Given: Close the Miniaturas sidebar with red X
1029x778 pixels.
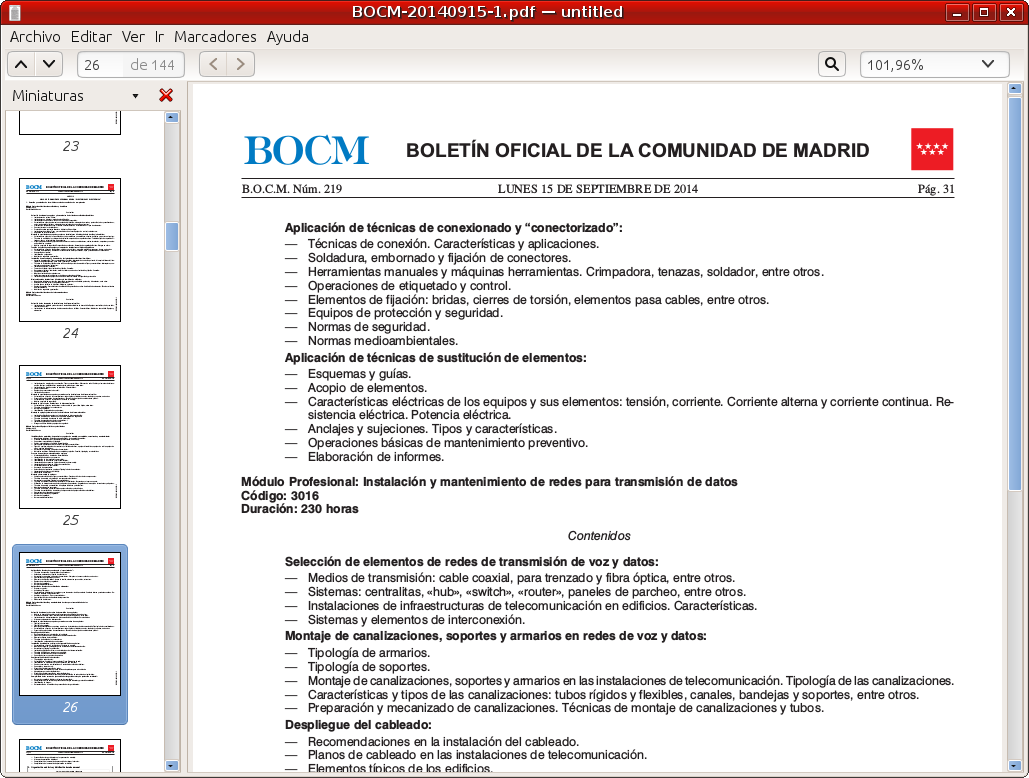Looking at the screenshot, I should tap(166, 96).
